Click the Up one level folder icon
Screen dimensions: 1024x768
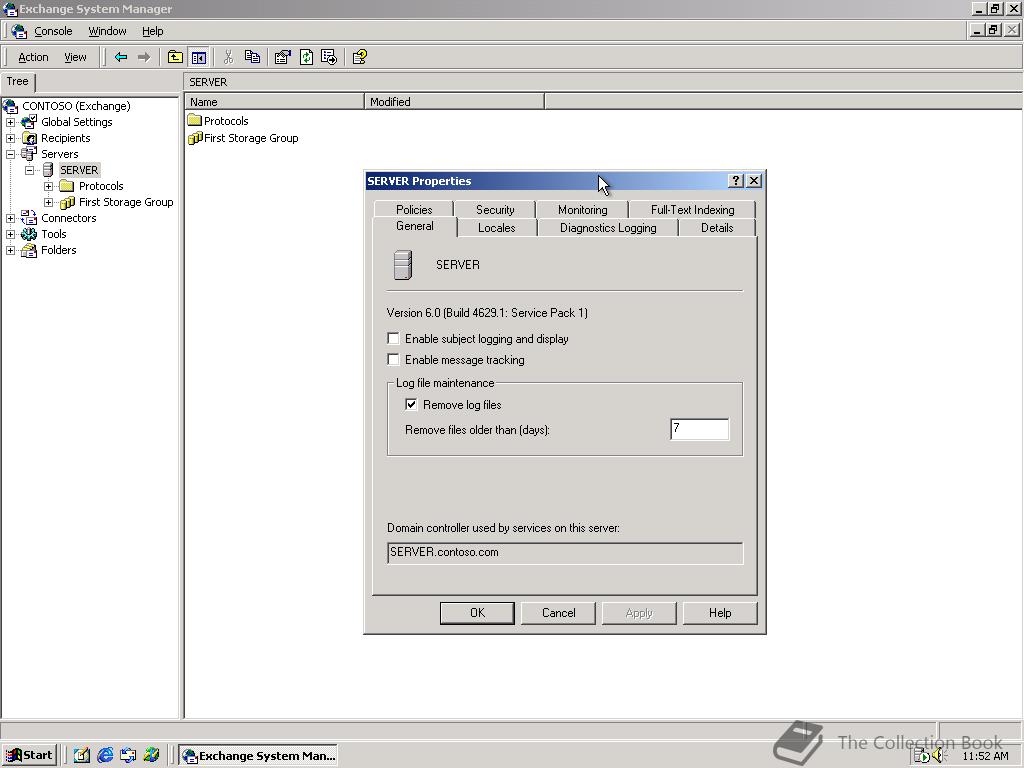coord(175,57)
